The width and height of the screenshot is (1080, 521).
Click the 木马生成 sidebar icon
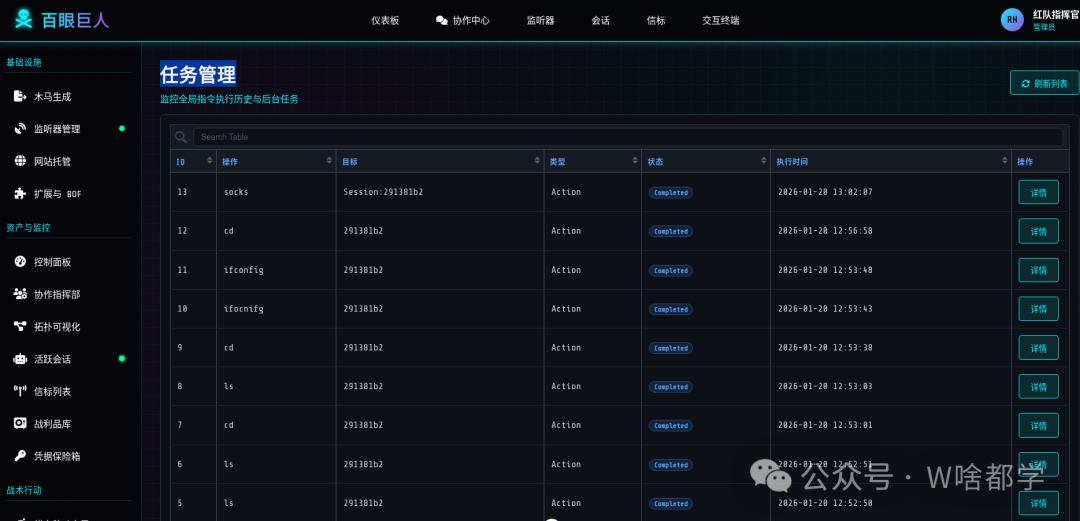click(20, 96)
